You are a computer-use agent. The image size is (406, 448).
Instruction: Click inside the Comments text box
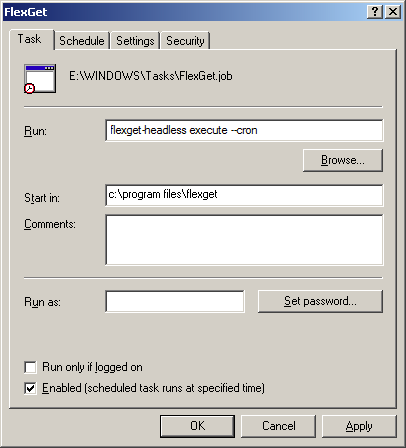tap(244, 240)
